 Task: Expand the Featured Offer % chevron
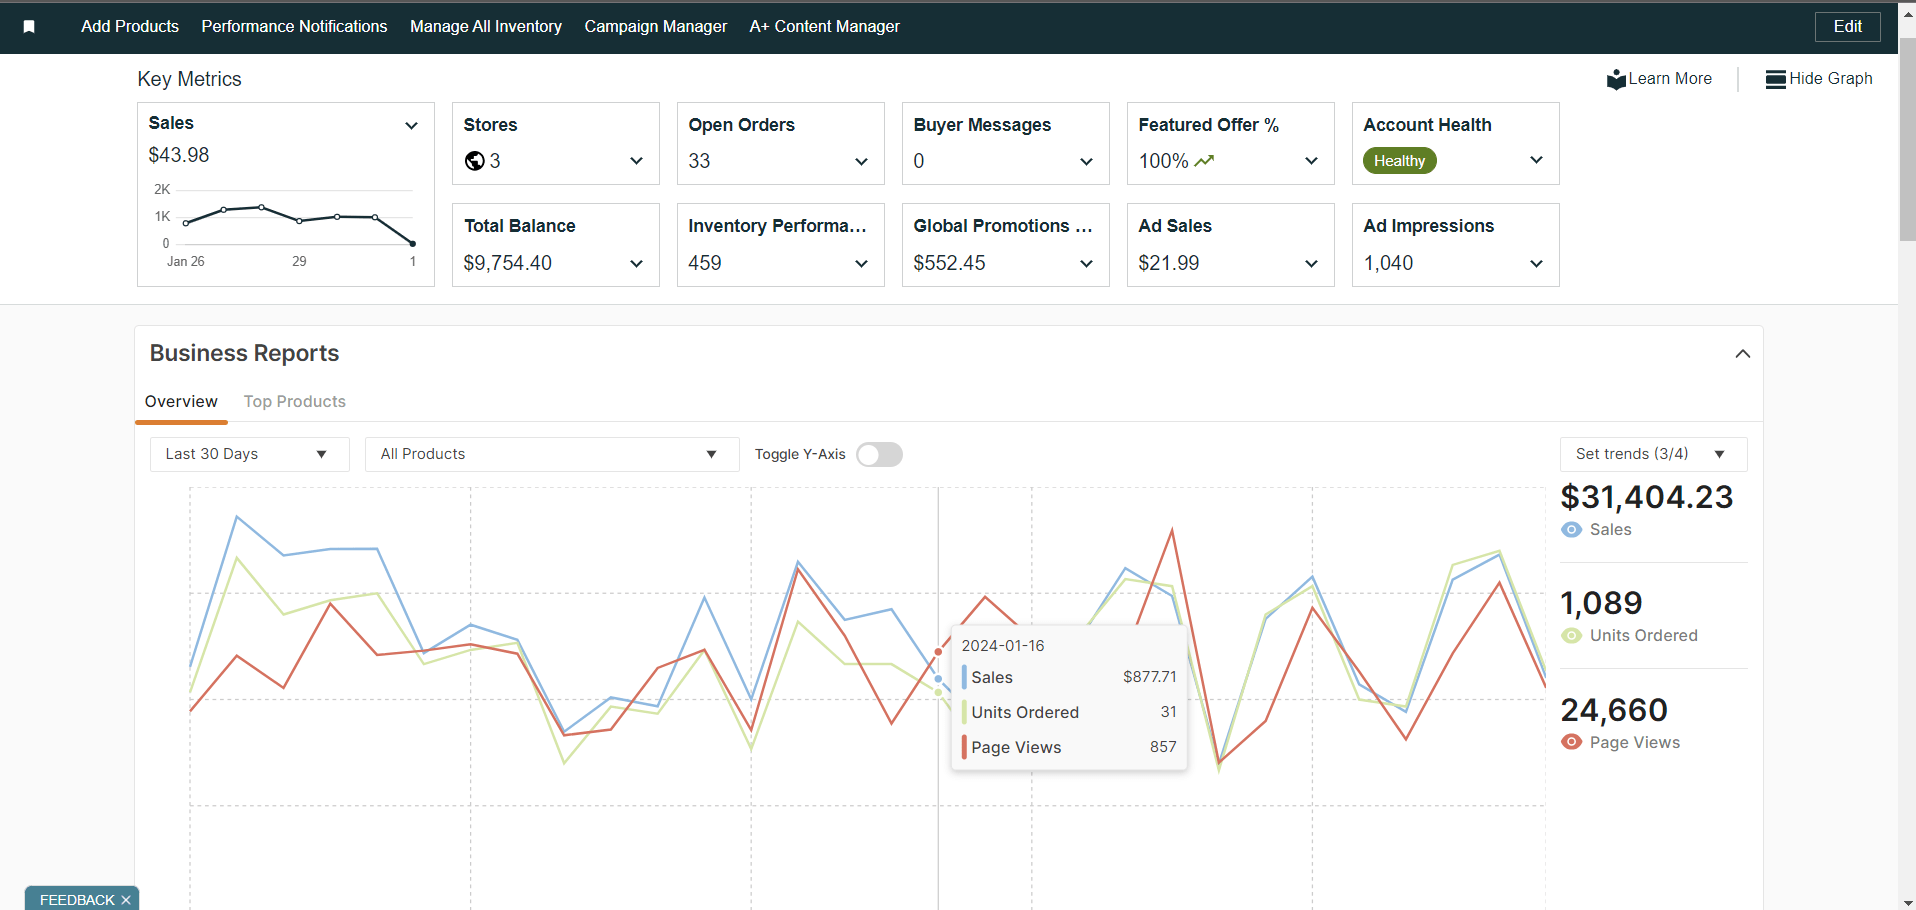[x=1311, y=161]
